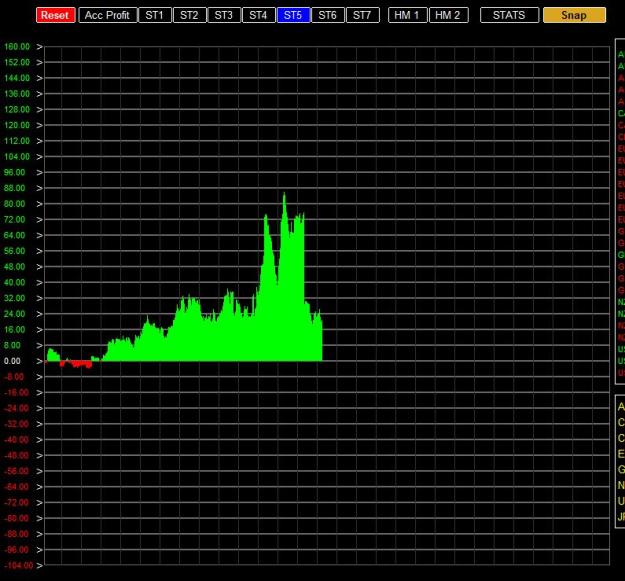Click the arrow next to 128.00
The image size is (625, 581).
point(39,110)
